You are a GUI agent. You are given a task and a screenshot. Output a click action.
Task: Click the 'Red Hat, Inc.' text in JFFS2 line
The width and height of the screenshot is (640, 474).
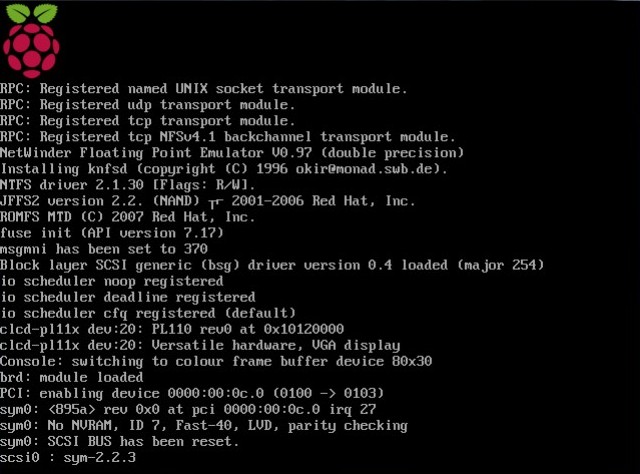pyautogui.click(x=364, y=201)
